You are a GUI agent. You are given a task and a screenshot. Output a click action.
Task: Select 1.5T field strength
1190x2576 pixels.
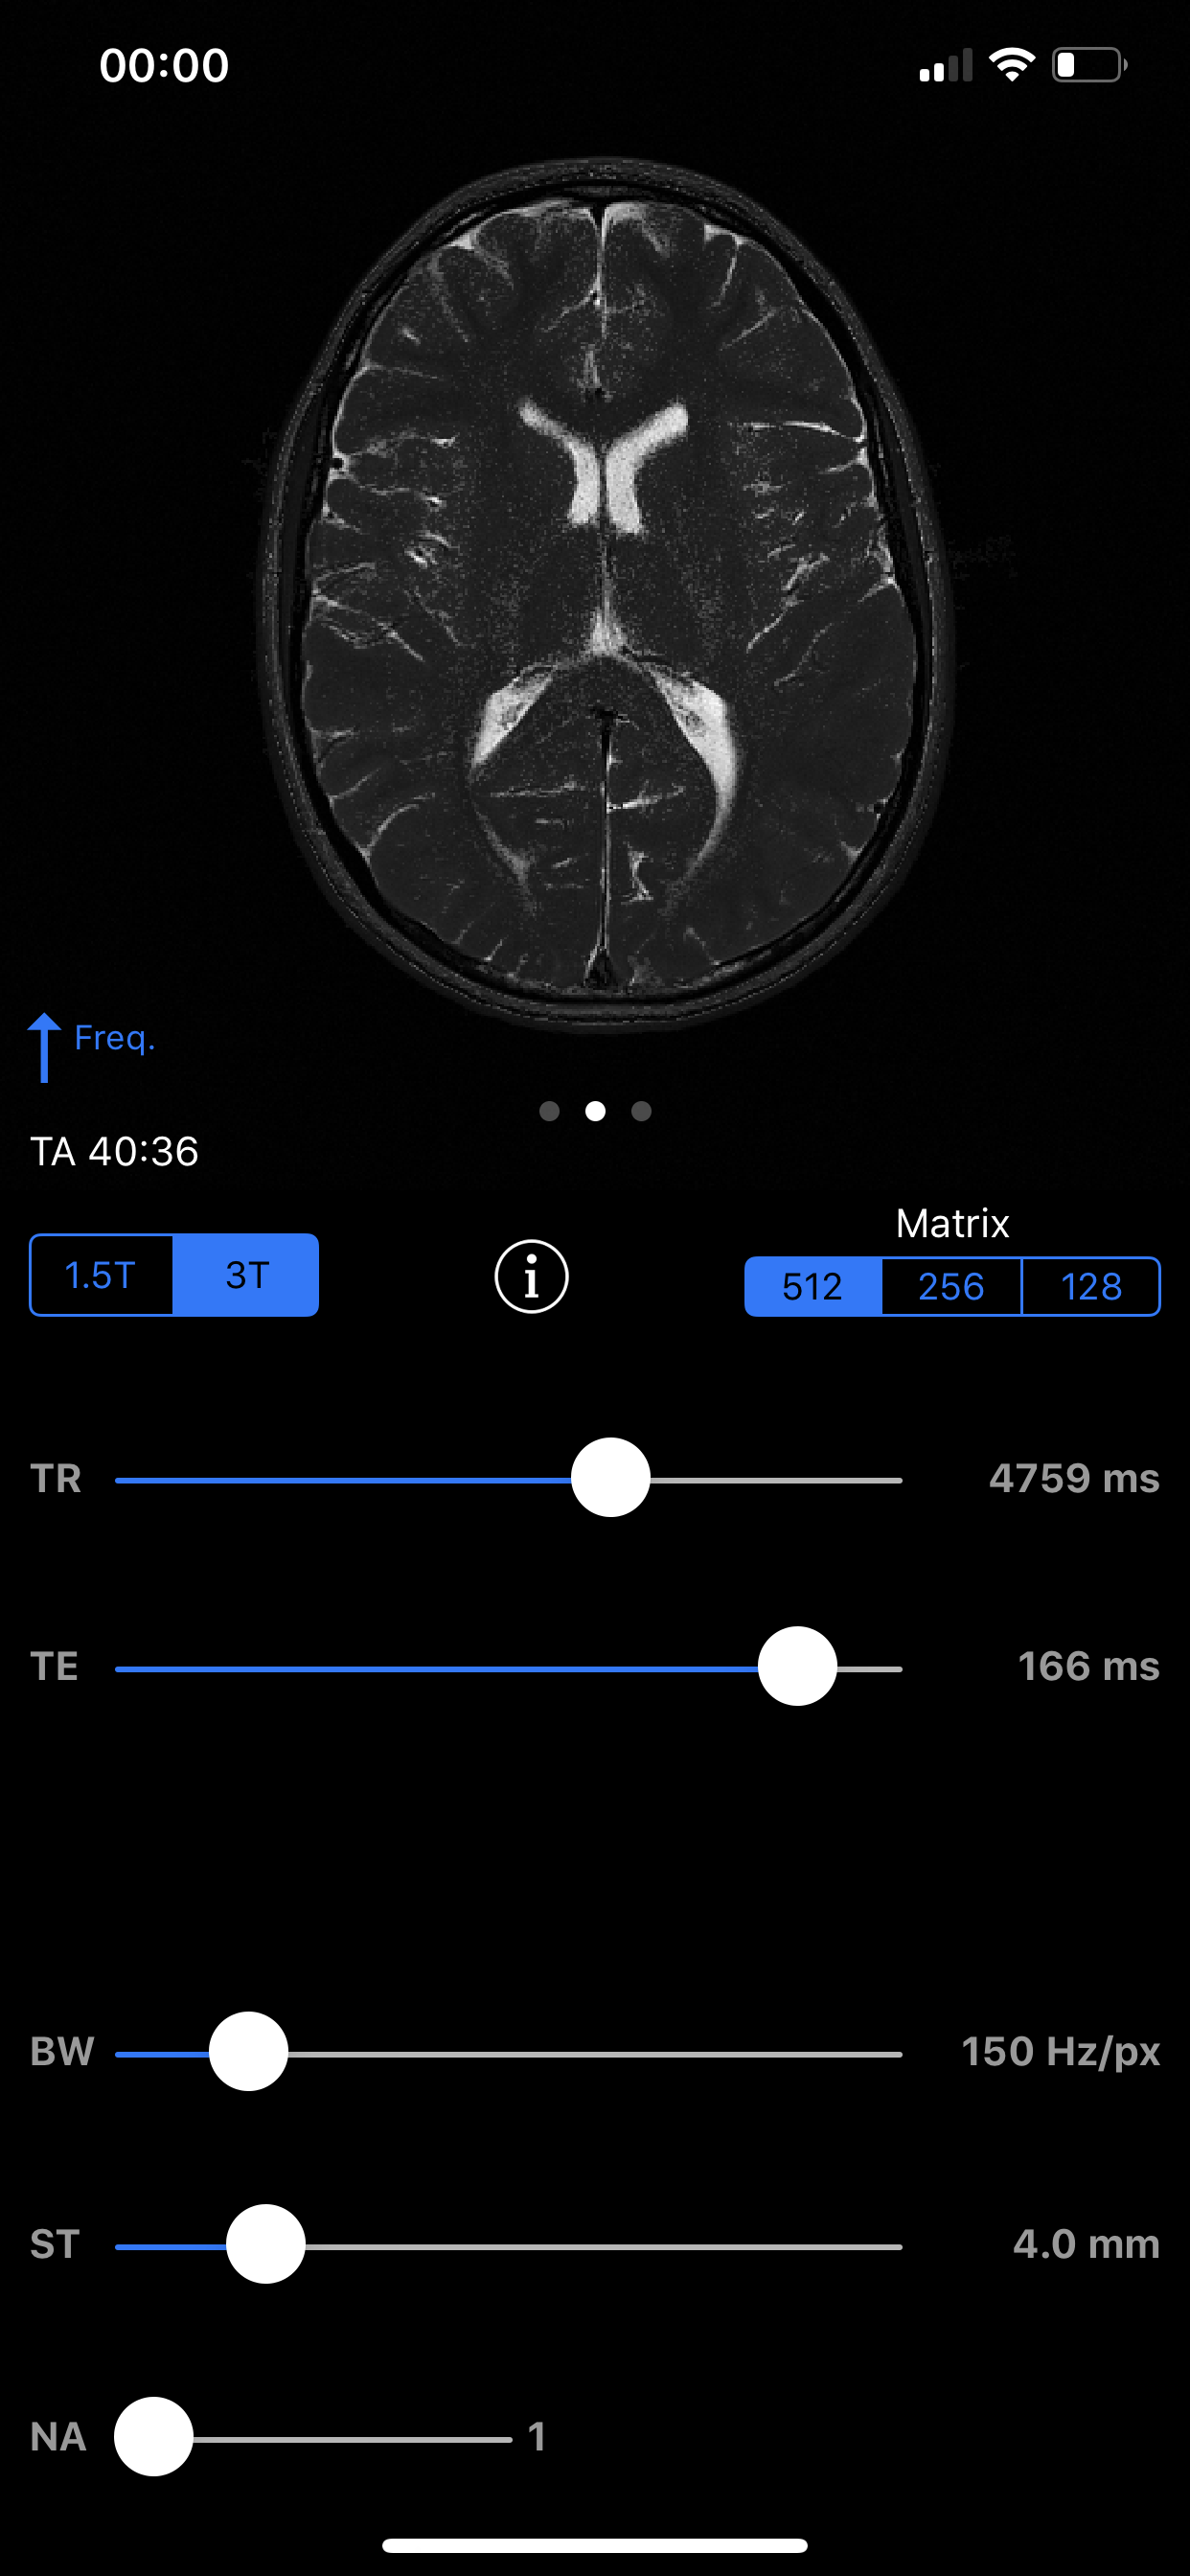coord(101,1275)
